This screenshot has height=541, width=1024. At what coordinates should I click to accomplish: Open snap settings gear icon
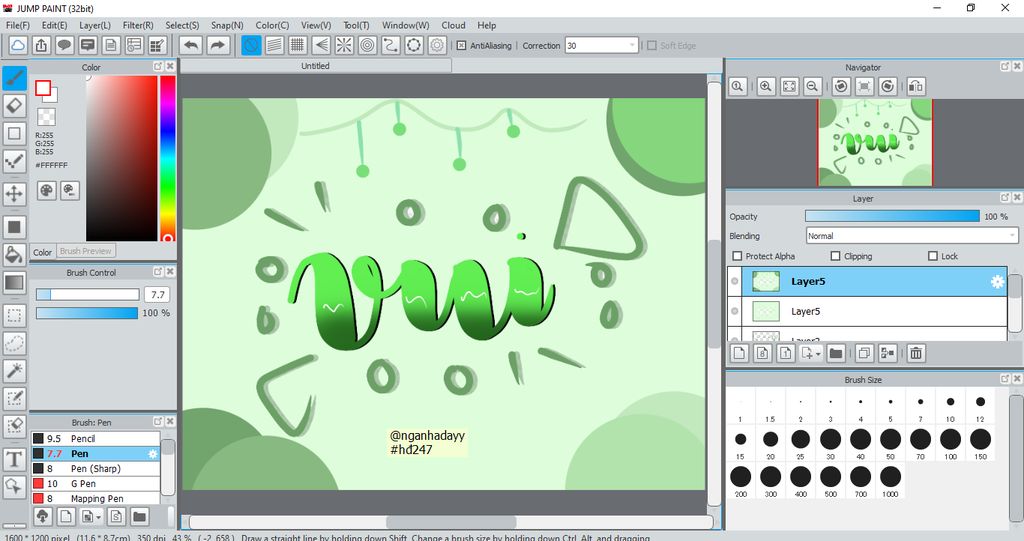(437, 45)
